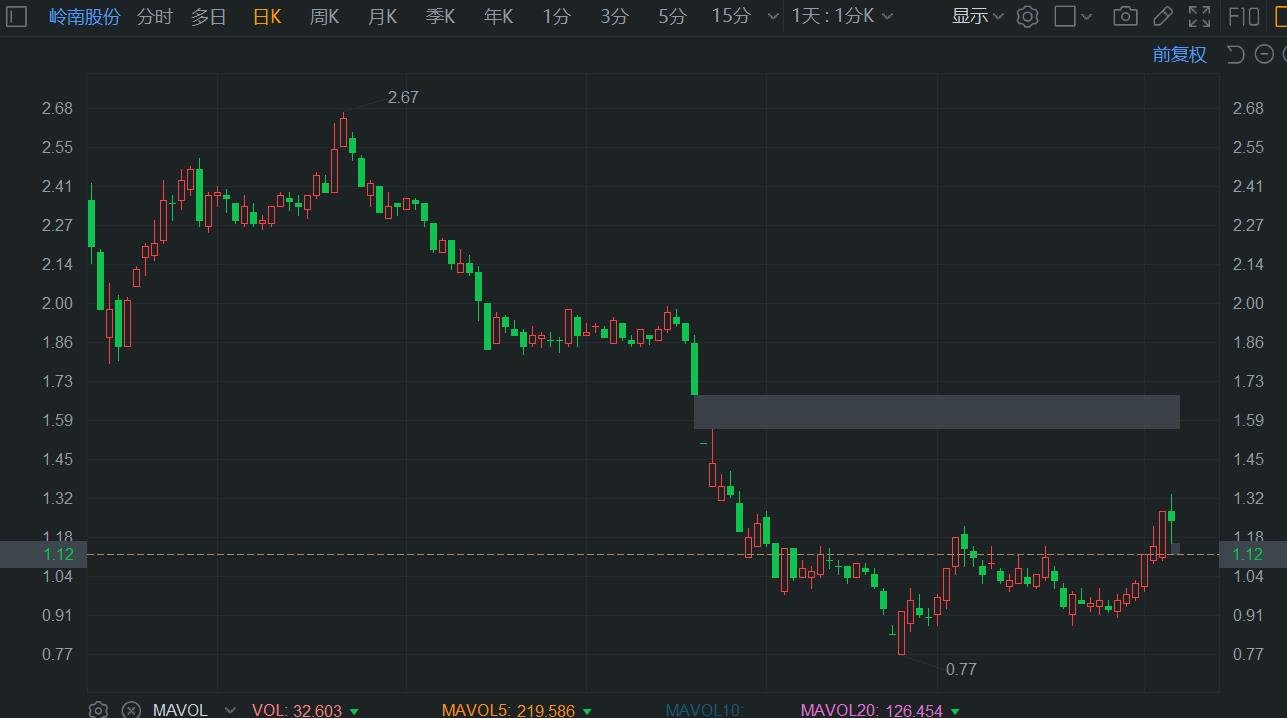1287x718 pixels.
Task: Open the 1天:1分K period dropdown
Action: click(x=842, y=16)
